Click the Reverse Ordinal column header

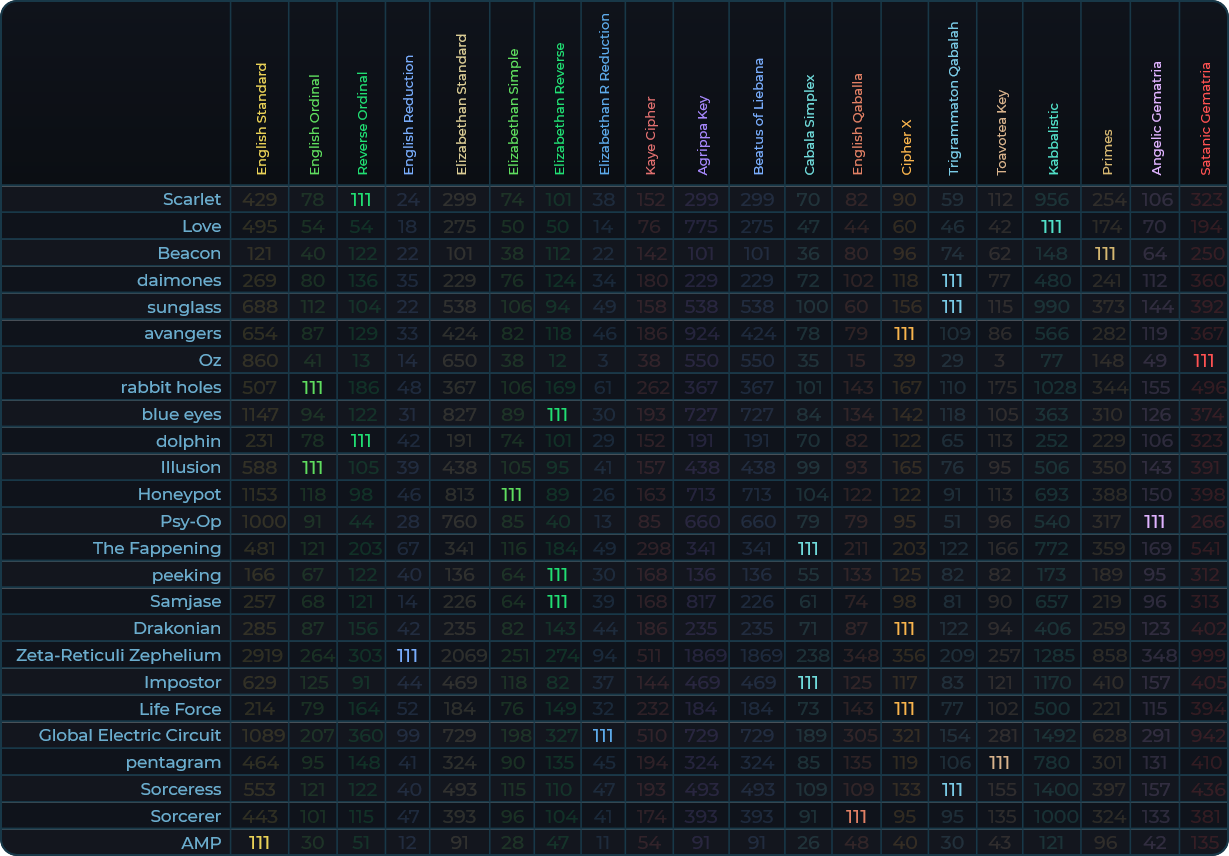(x=362, y=123)
